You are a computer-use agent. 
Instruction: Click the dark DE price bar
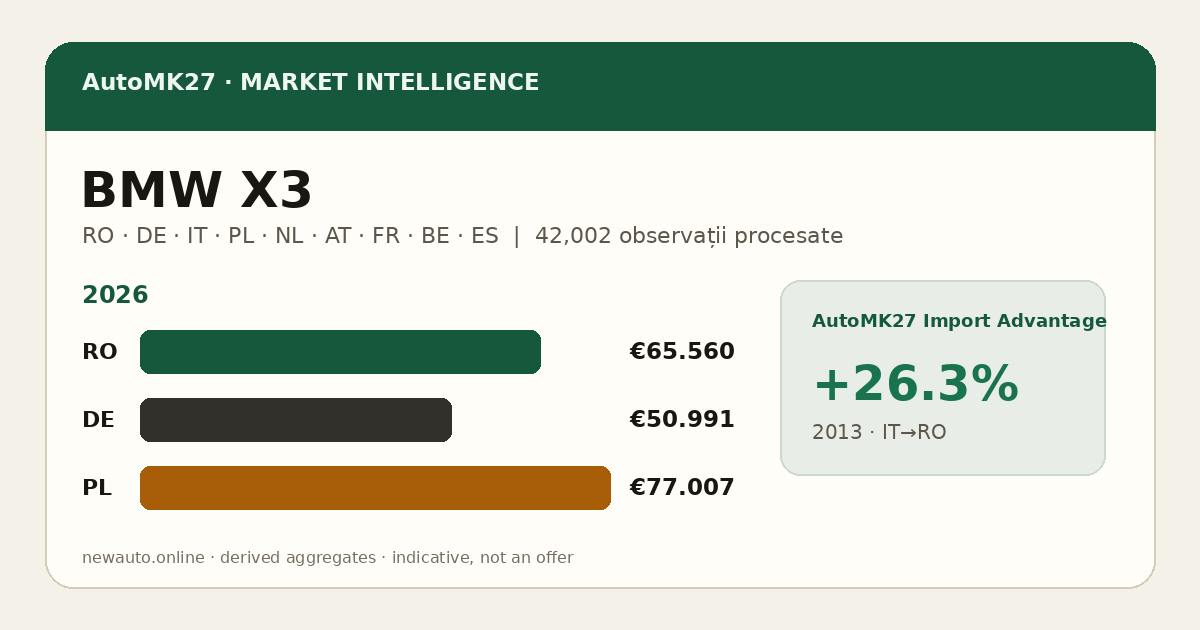coord(296,420)
